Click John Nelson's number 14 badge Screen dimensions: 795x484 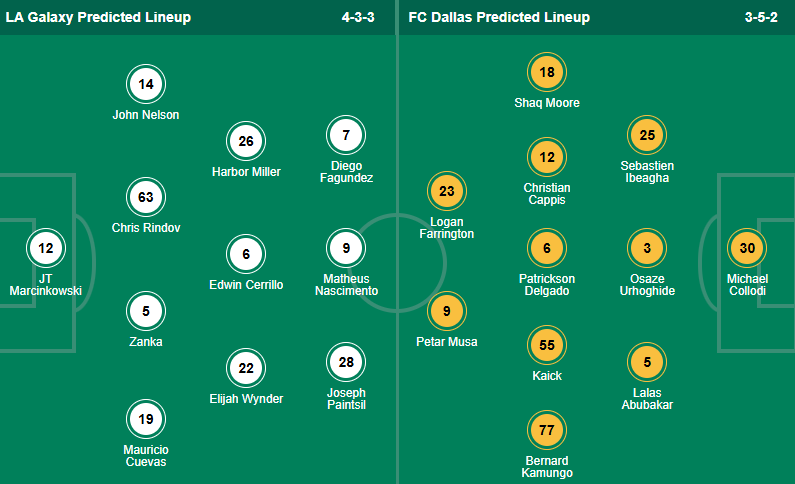click(146, 85)
